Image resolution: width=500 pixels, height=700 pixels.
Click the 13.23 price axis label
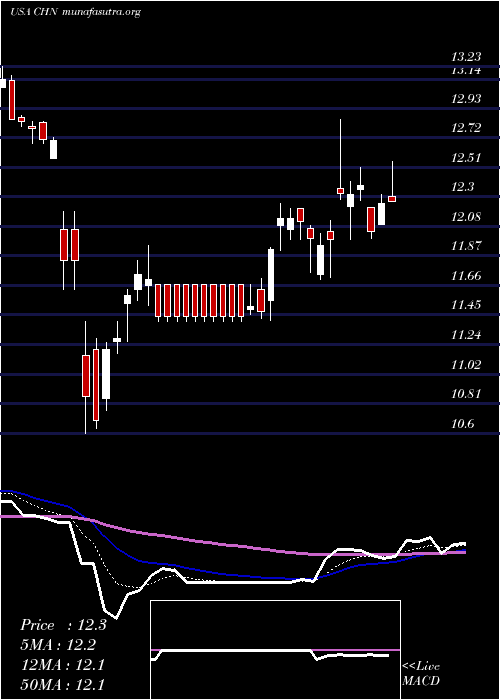click(x=466, y=57)
